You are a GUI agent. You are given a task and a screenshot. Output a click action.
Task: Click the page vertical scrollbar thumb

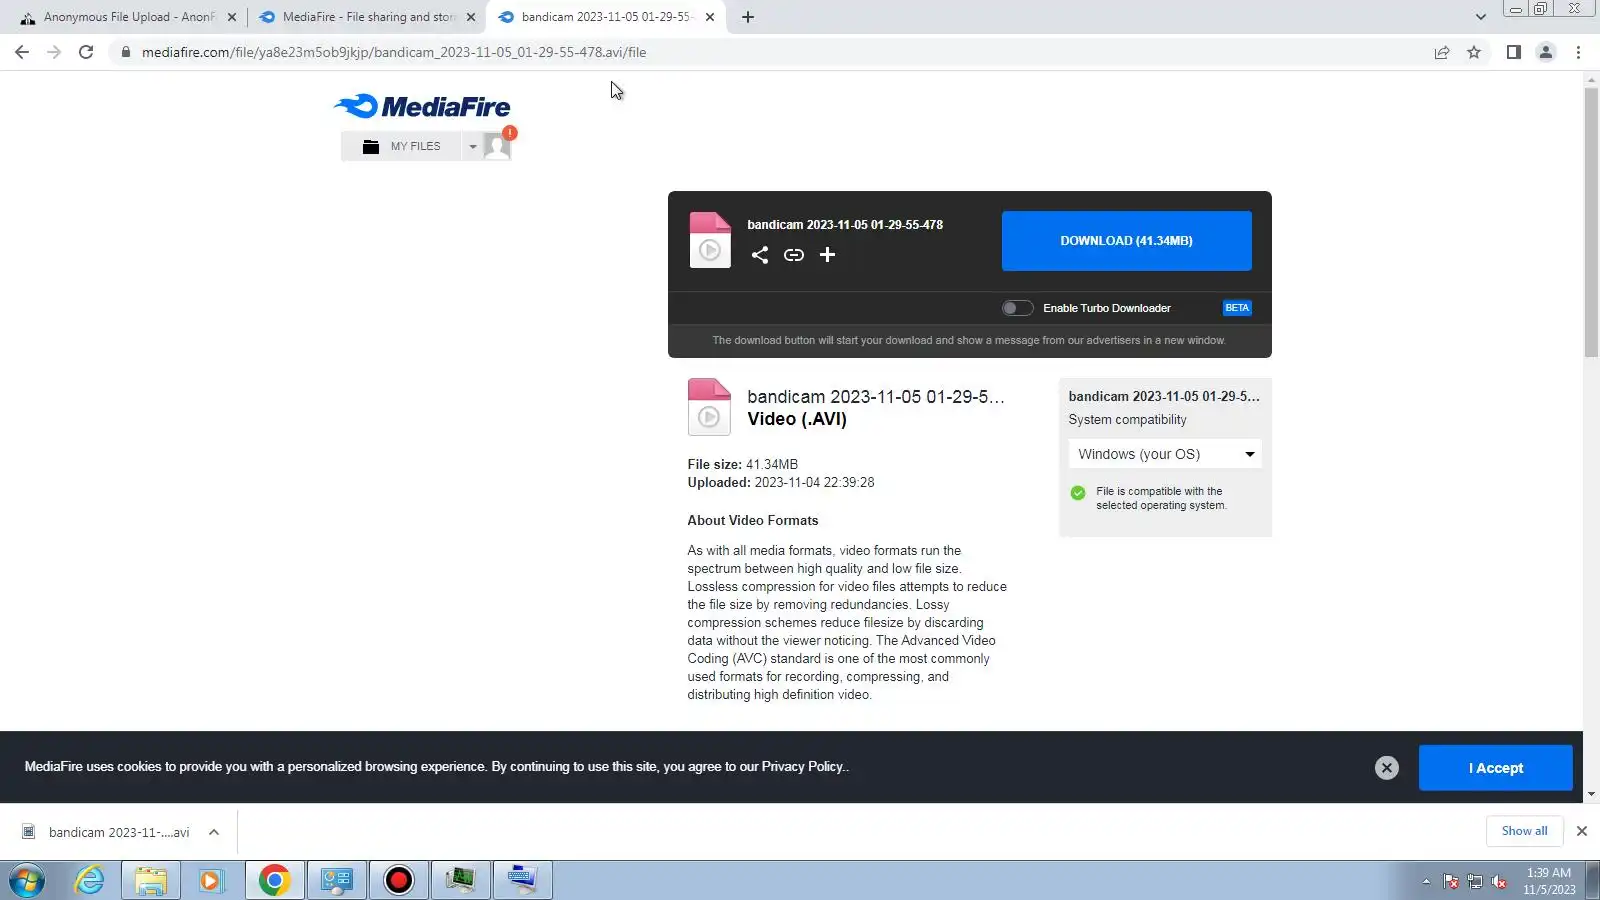(1591, 223)
